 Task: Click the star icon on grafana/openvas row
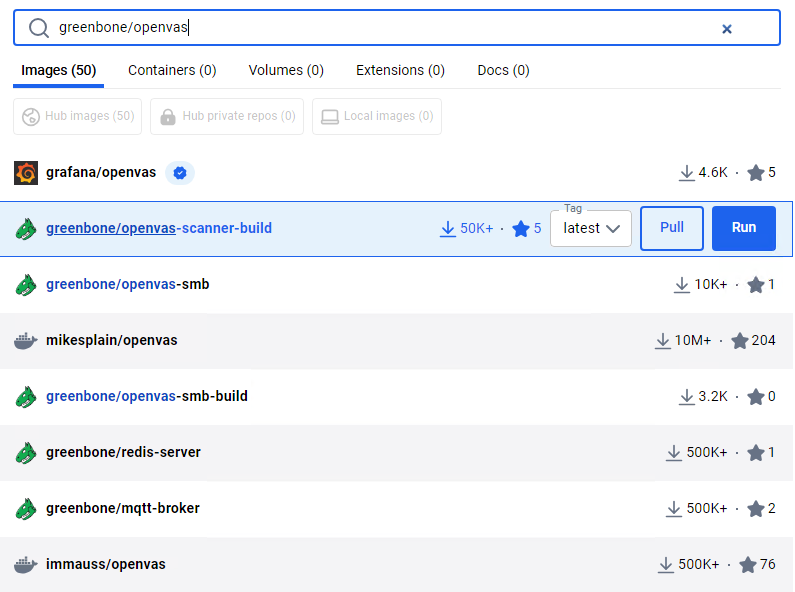(755, 173)
